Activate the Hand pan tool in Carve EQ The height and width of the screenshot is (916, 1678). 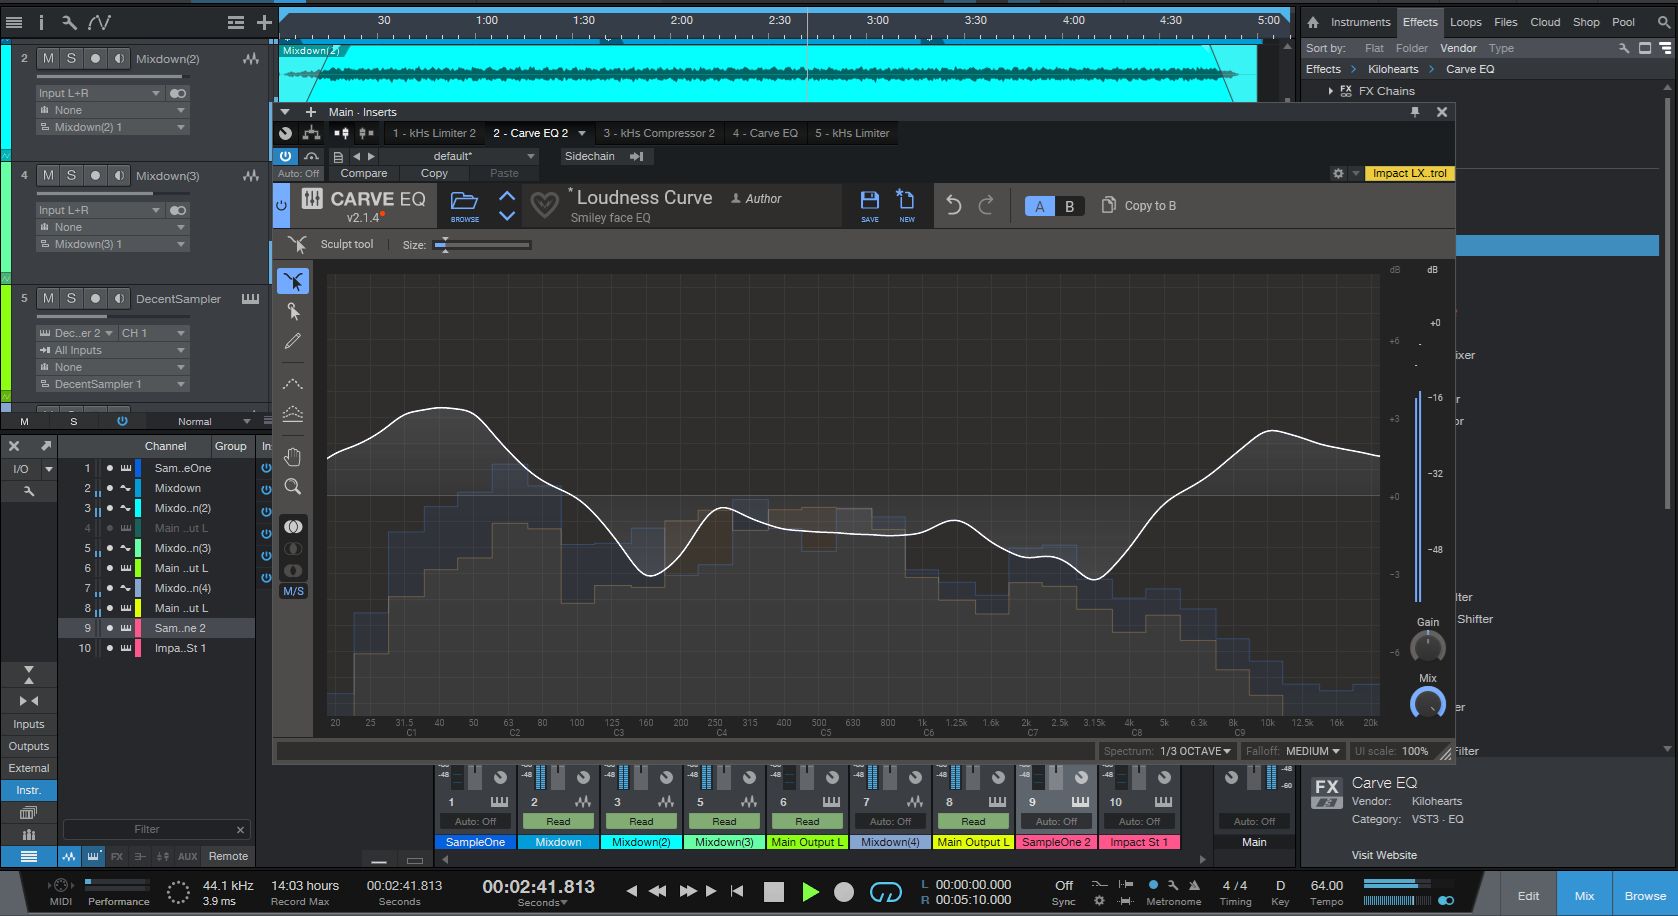pos(293,456)
